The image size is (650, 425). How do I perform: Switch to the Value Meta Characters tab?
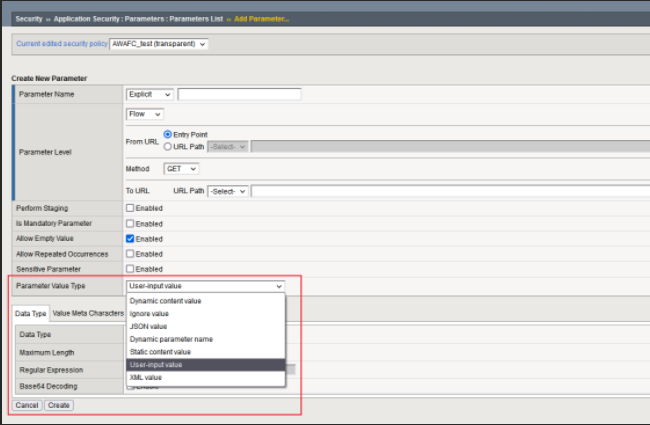[88, 313]
